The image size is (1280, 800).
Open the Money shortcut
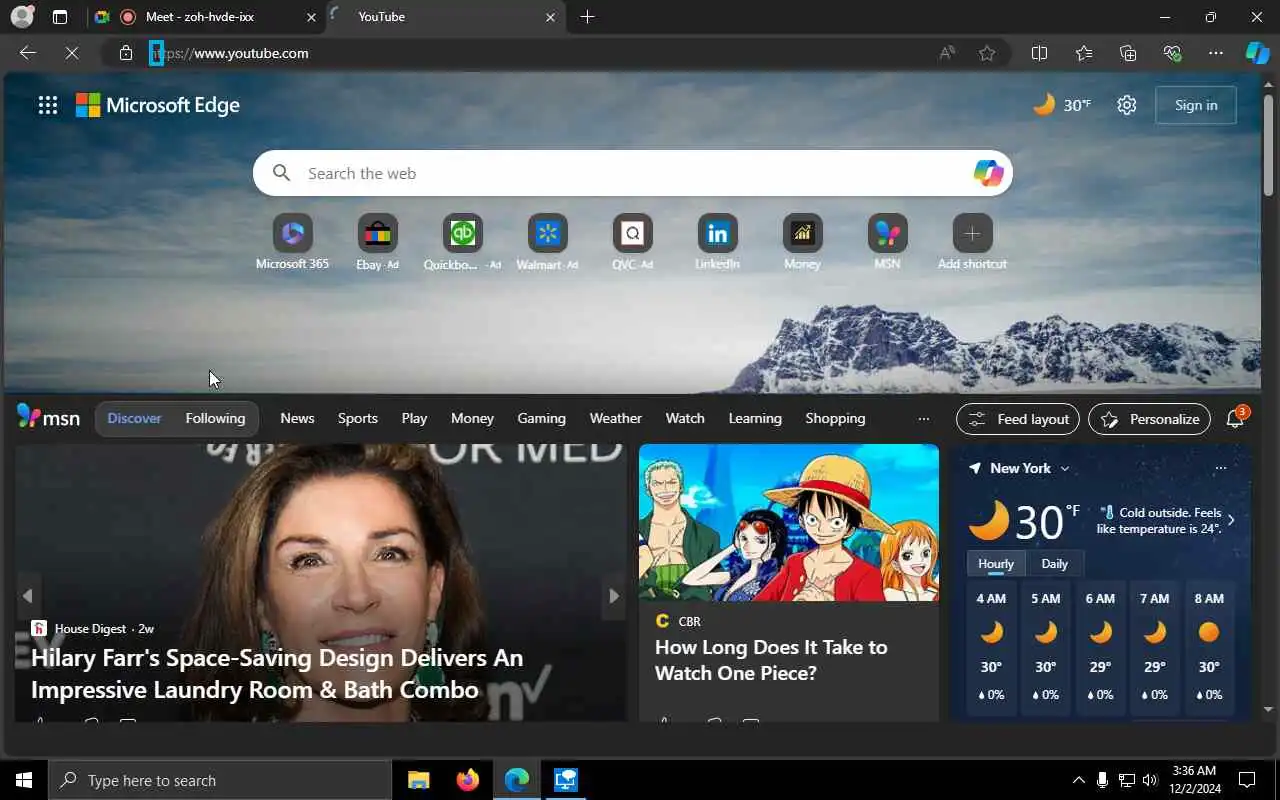802,242
